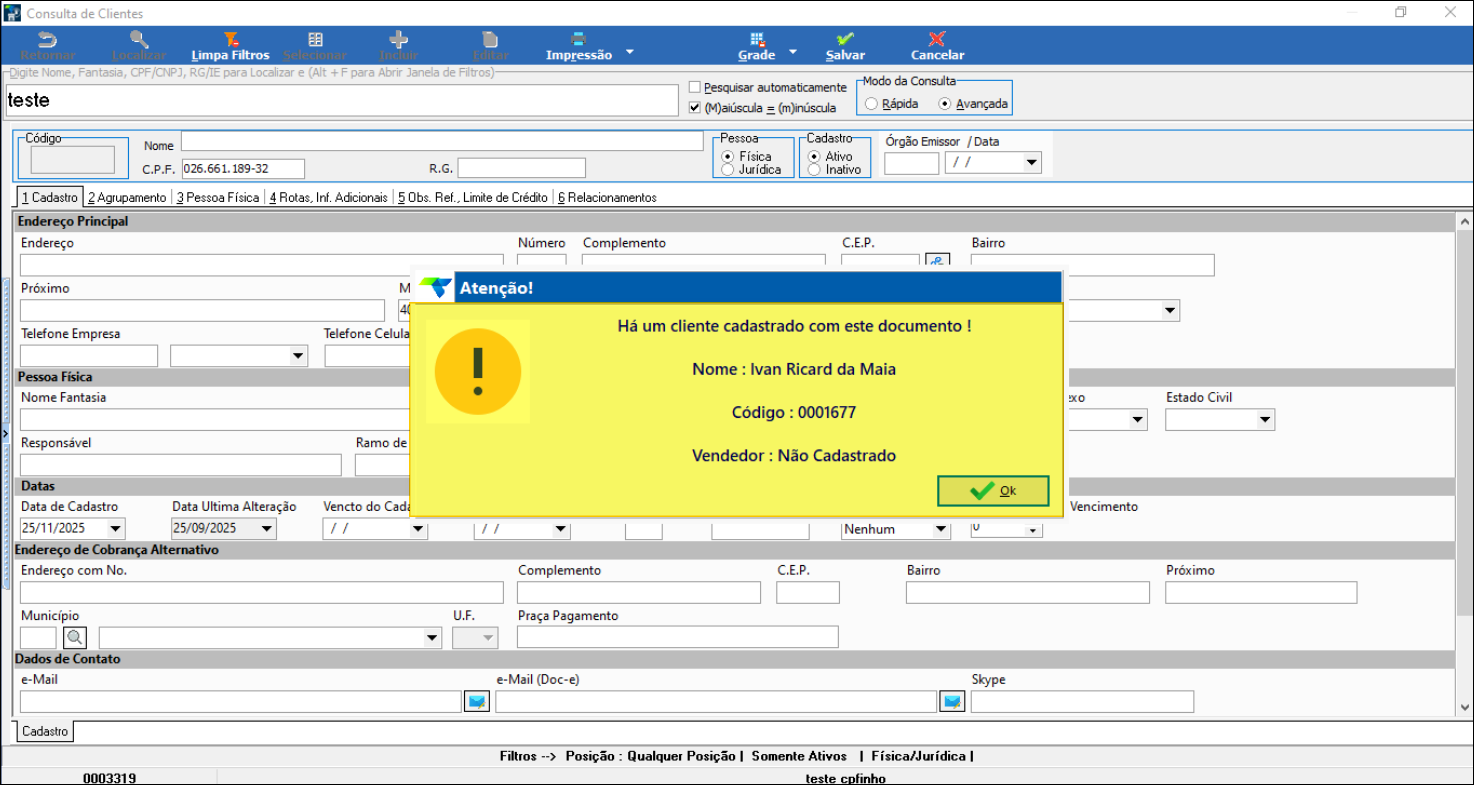The image size is (1474, 785).
Task: Click the Limpa Filtros toolbar icon
Action: tap(230, 40)
